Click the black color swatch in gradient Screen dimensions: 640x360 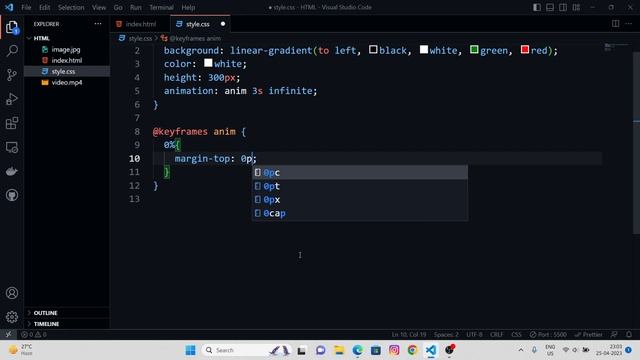point(373,50)
